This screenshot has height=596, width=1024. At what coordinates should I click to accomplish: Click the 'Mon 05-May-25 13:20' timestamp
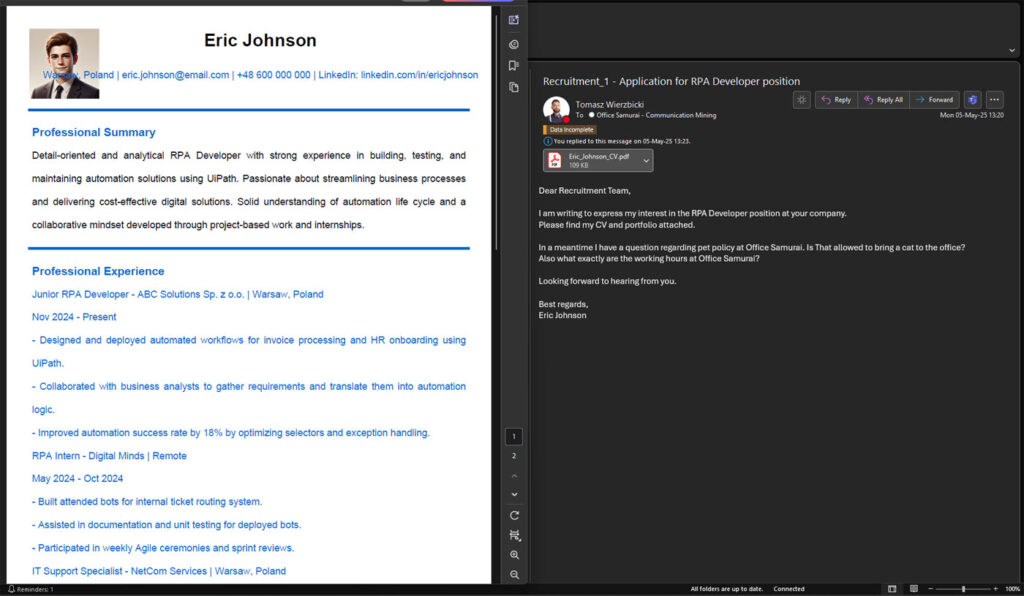click(971, 116)
